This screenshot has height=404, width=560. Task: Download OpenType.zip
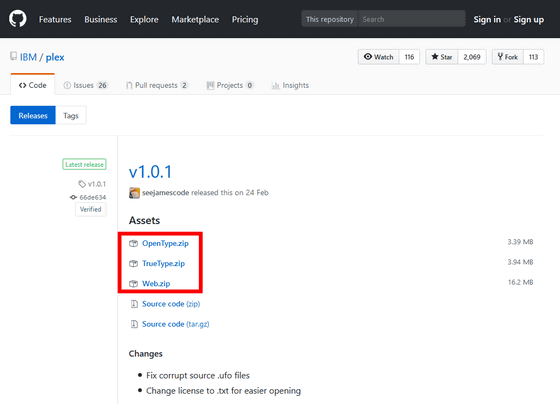(x=165, y=243)
